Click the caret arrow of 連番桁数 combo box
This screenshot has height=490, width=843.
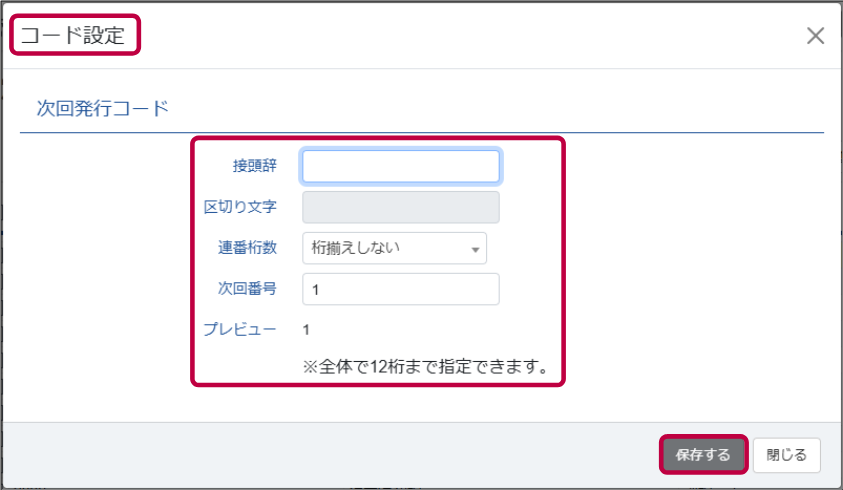coord(475,250)
